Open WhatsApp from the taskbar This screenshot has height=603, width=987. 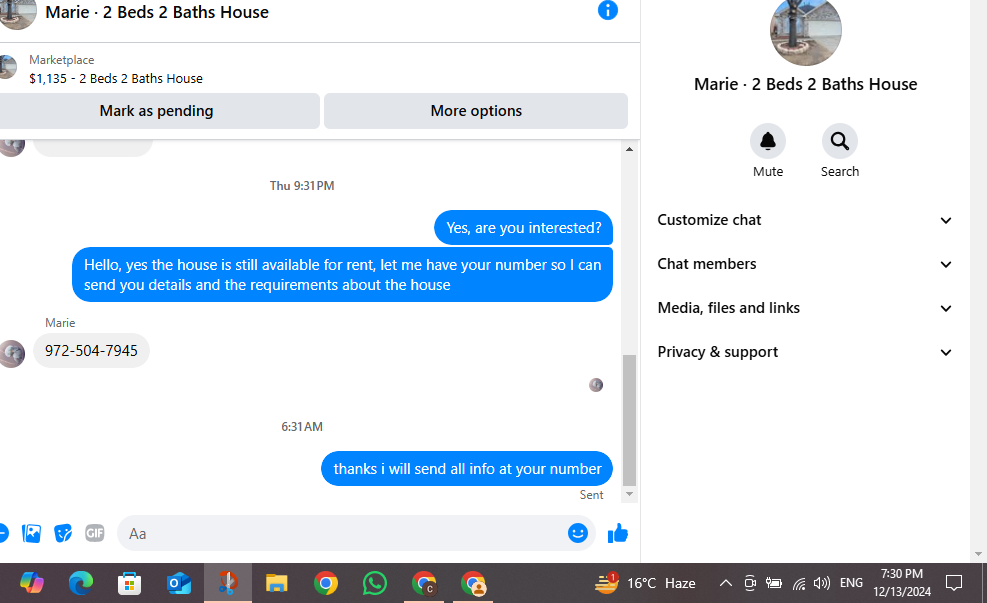coord(375,583)
